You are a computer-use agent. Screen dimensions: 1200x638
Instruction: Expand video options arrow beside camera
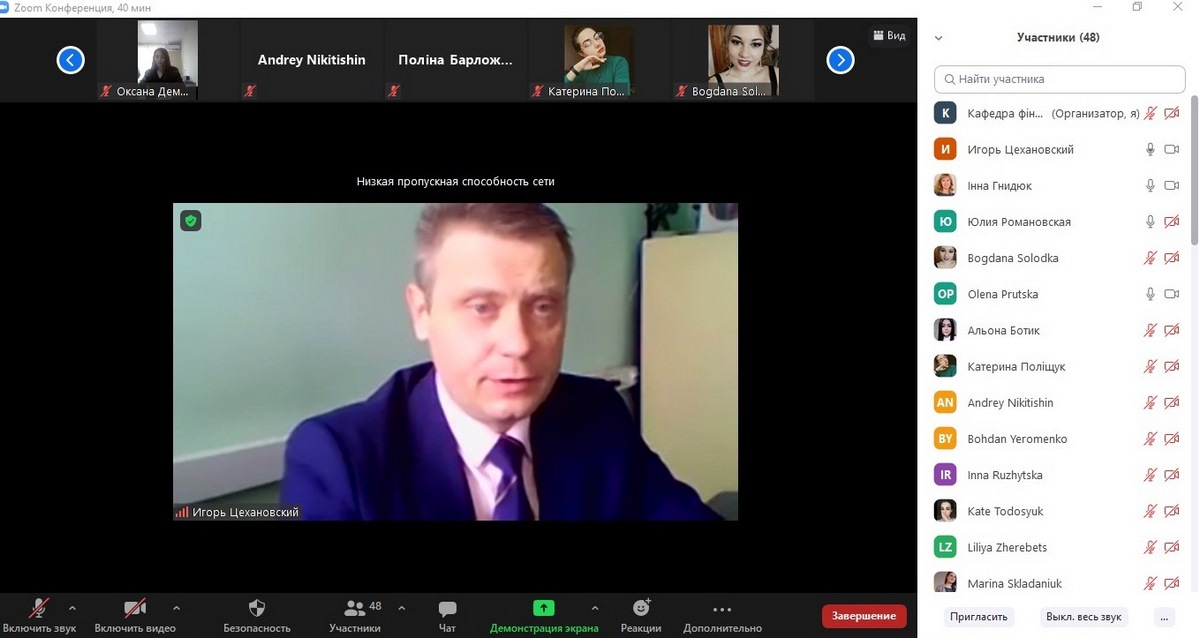tap(177, 607)
